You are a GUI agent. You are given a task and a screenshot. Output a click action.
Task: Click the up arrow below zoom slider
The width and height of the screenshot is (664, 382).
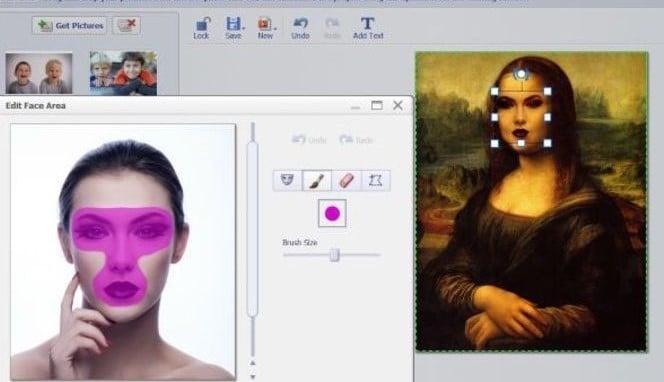pyautogui.click(x=253, y=363)
